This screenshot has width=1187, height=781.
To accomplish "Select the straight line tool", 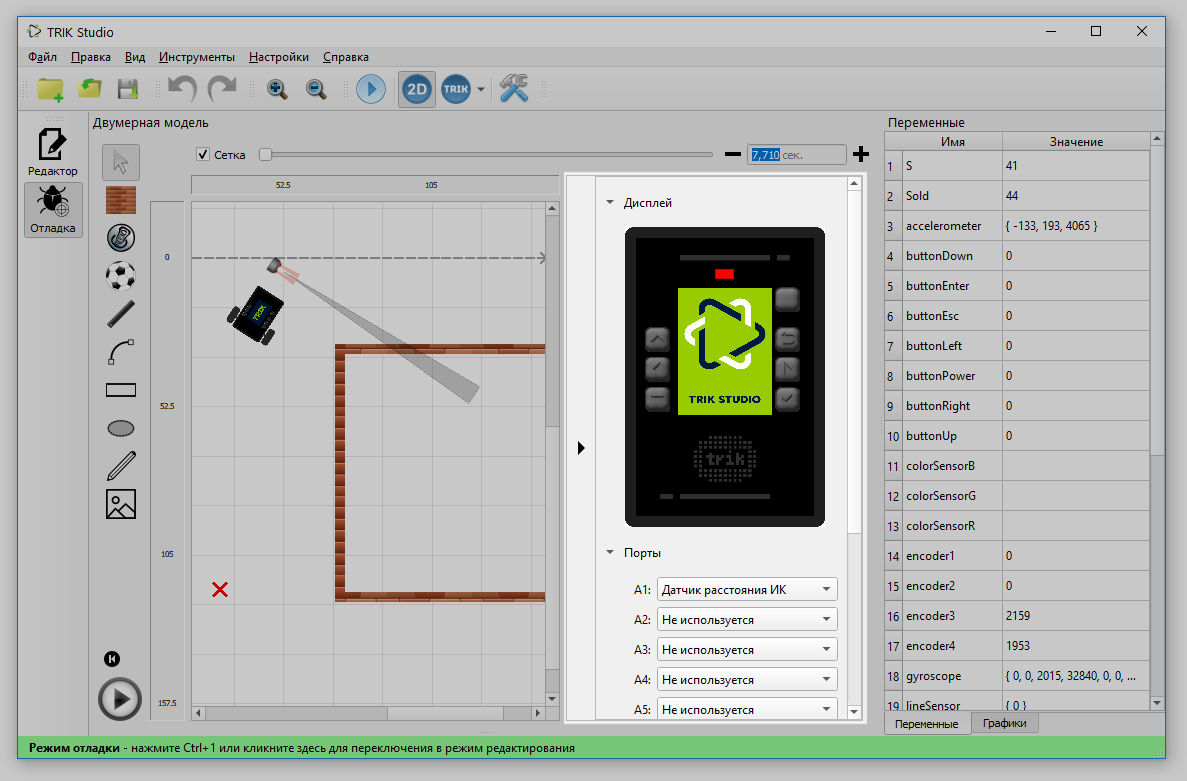I will coord(121,313).
